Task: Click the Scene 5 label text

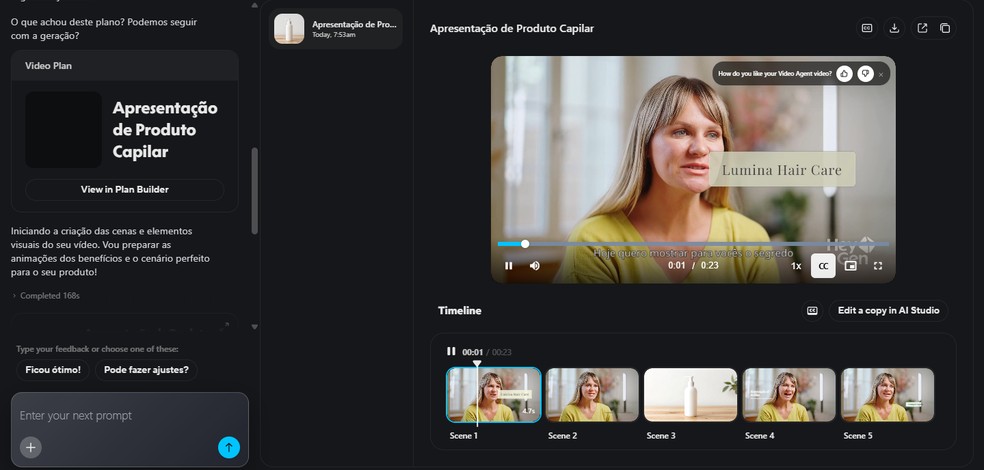Action: (x=858, y=435)
